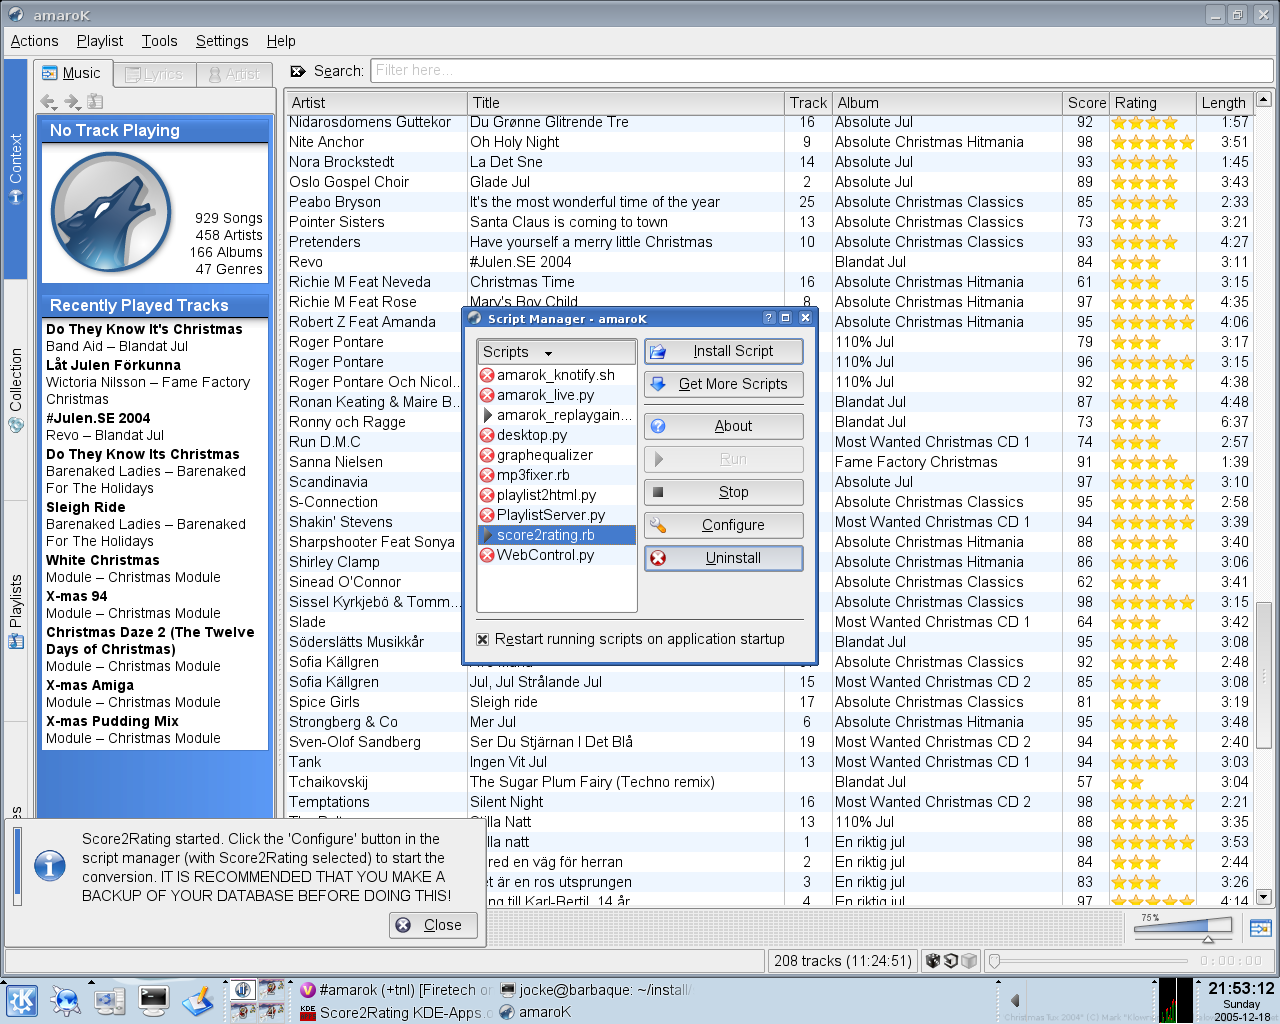This screenshot has height=1024, width=1280.
Task: Click playlist scrollbar up arrow
Action: click(x=1263, y=99)
